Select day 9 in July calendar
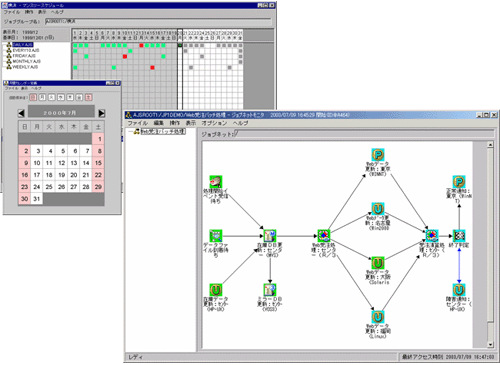This screenshot has width=500, height=365. tap(25, 163)
